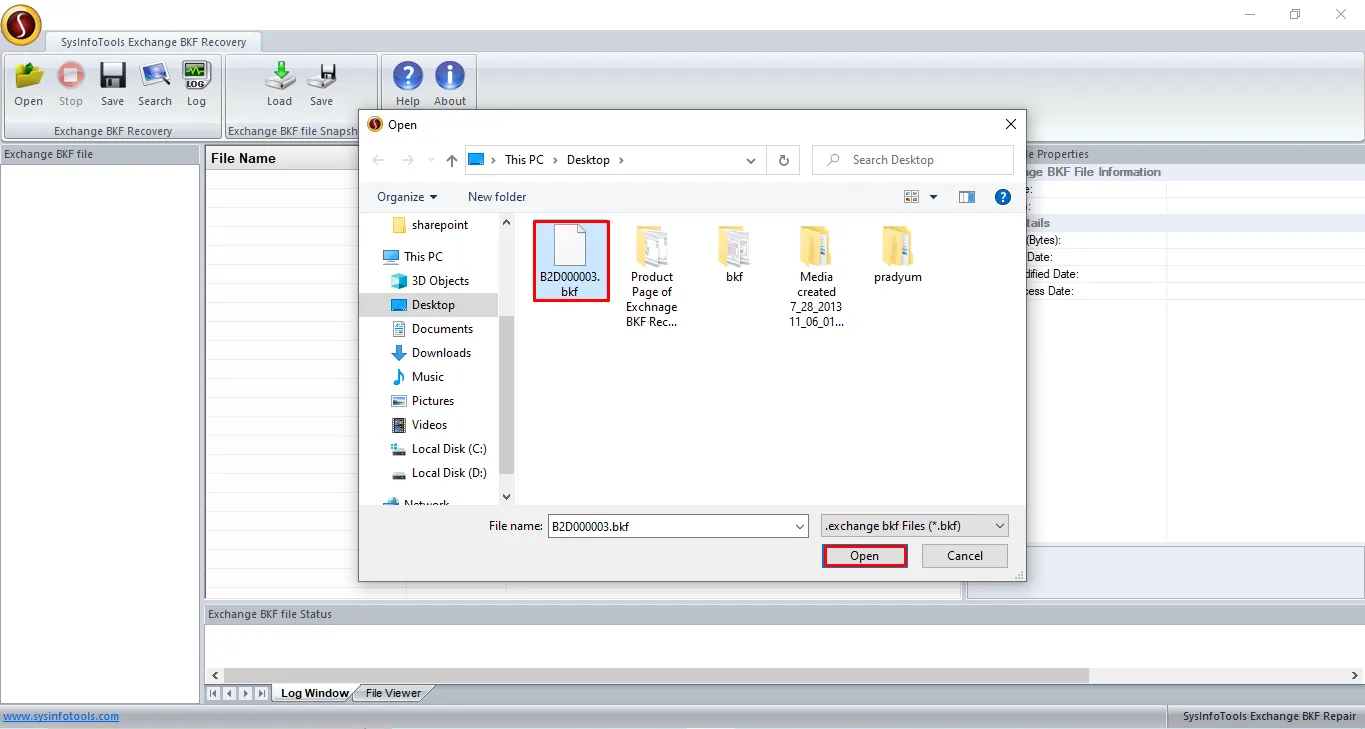The height and width of the screenshot is (729, 1365).
Task: Refresh the Desktop folder listing
Action: pyautogui.click(x=783, y=160)
